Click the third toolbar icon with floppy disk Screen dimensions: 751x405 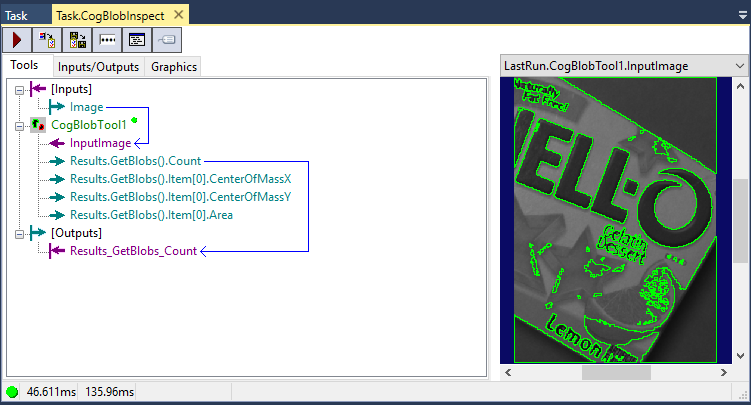[77, 40]
